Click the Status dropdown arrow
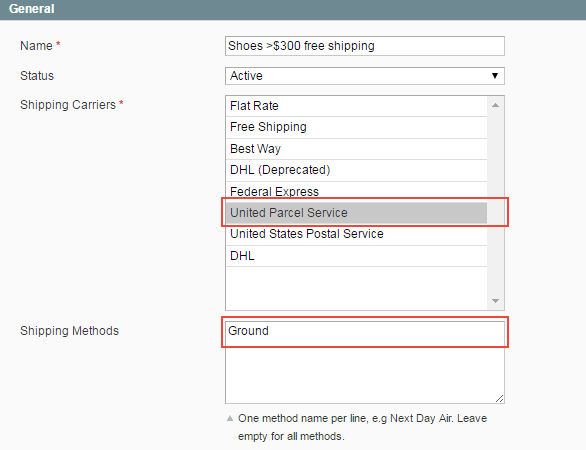Viewport: 586px width, 450px height. (495, 76)
